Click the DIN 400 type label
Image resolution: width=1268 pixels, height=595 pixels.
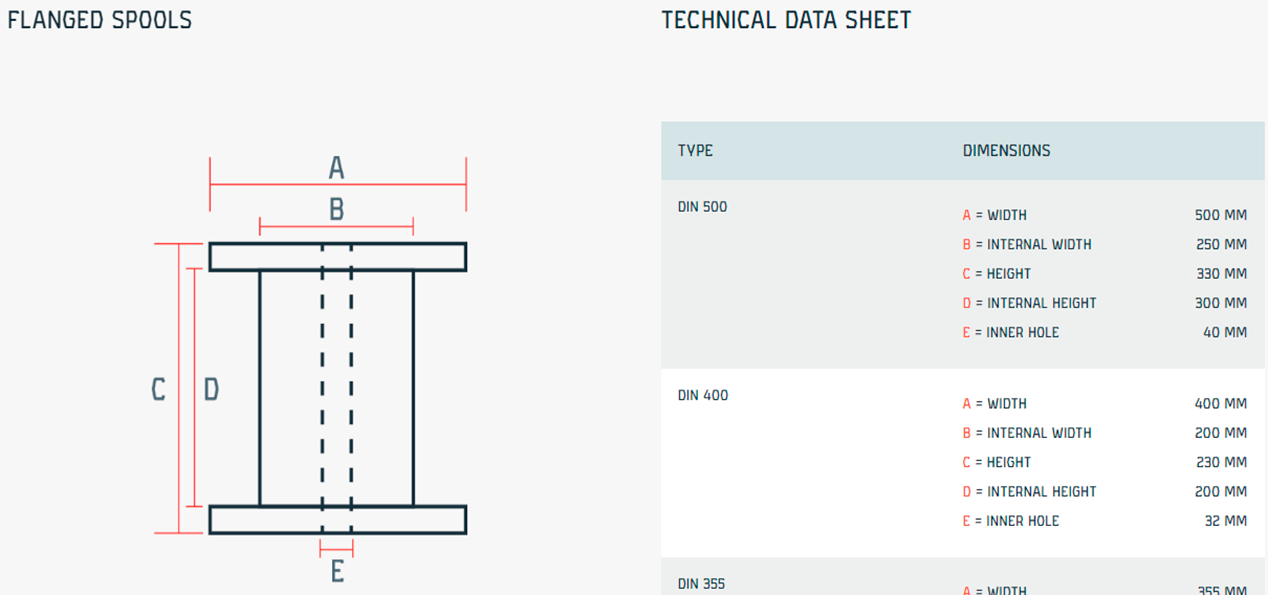(702, 396)
